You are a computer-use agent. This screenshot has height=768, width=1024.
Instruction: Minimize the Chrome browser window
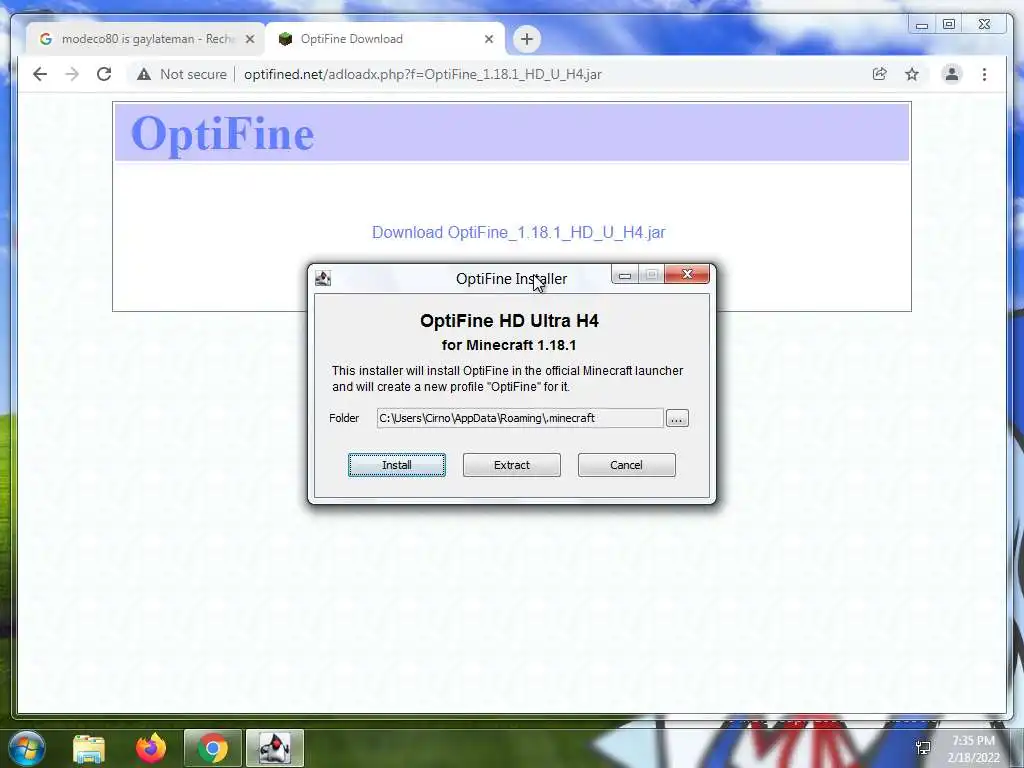(x=921, y=25)
